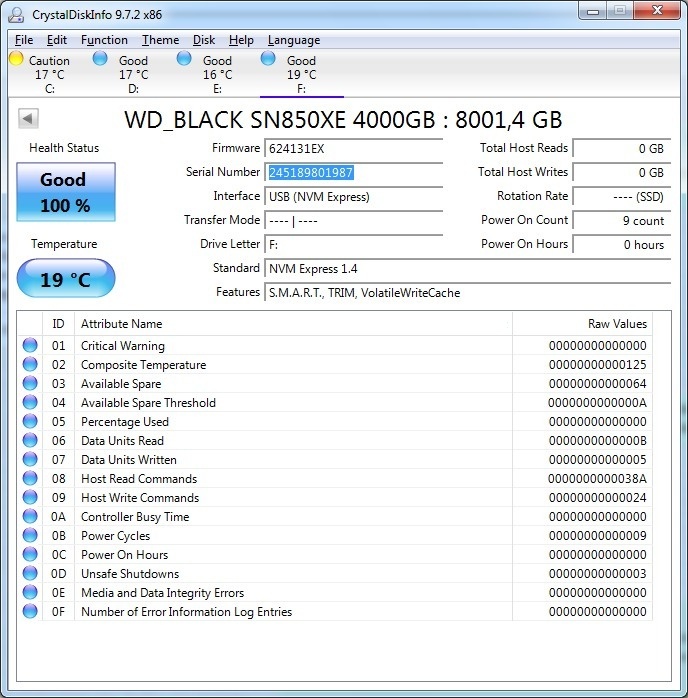Click the Composite Temperature raw value ending 0125
688x698 pixels.
coord(597,365)
